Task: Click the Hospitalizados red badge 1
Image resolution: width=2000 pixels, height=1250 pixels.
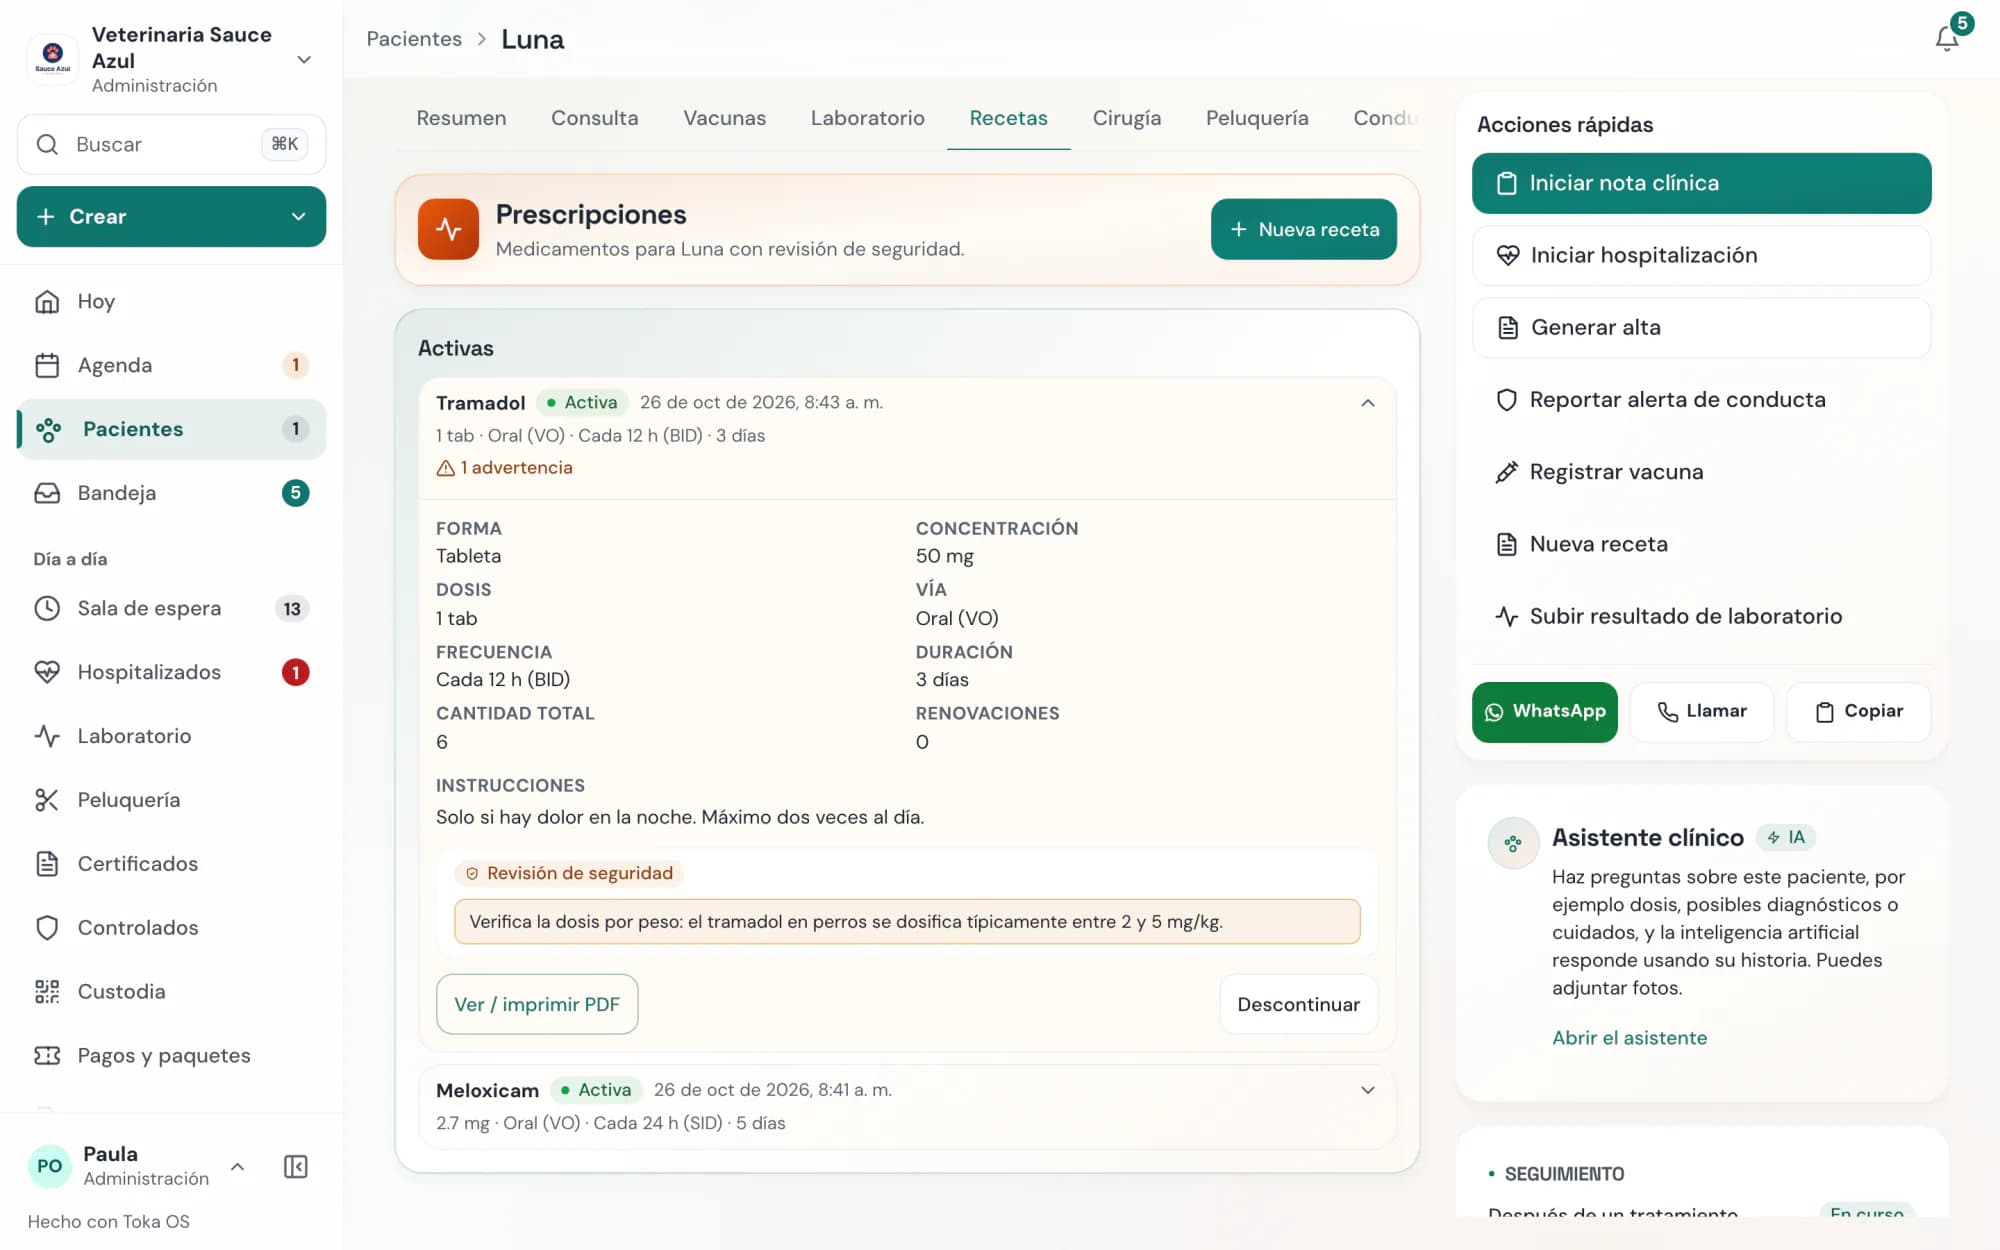Action: (295, 672)
